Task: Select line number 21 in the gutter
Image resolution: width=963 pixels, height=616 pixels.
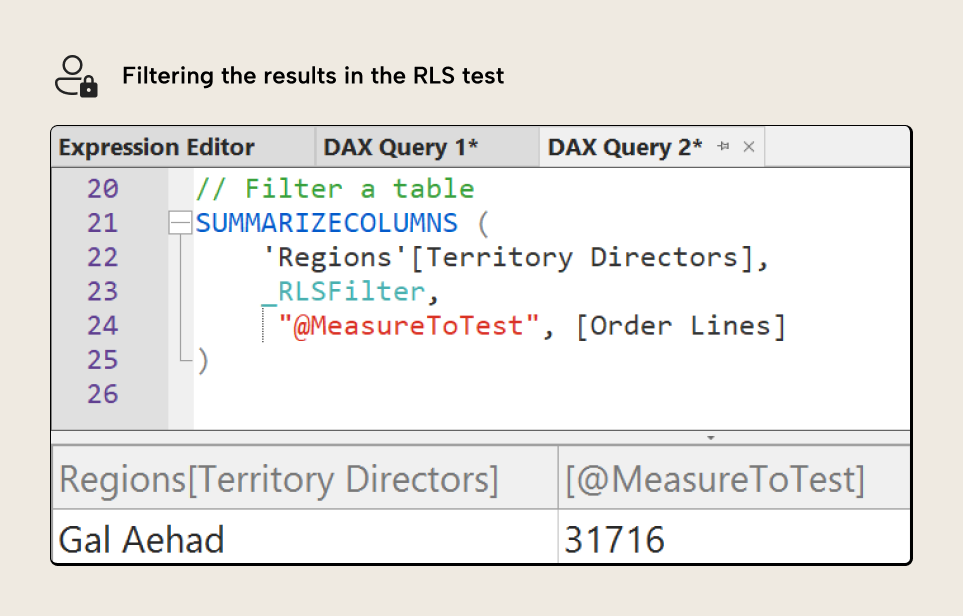Action: tap(101, 222)
